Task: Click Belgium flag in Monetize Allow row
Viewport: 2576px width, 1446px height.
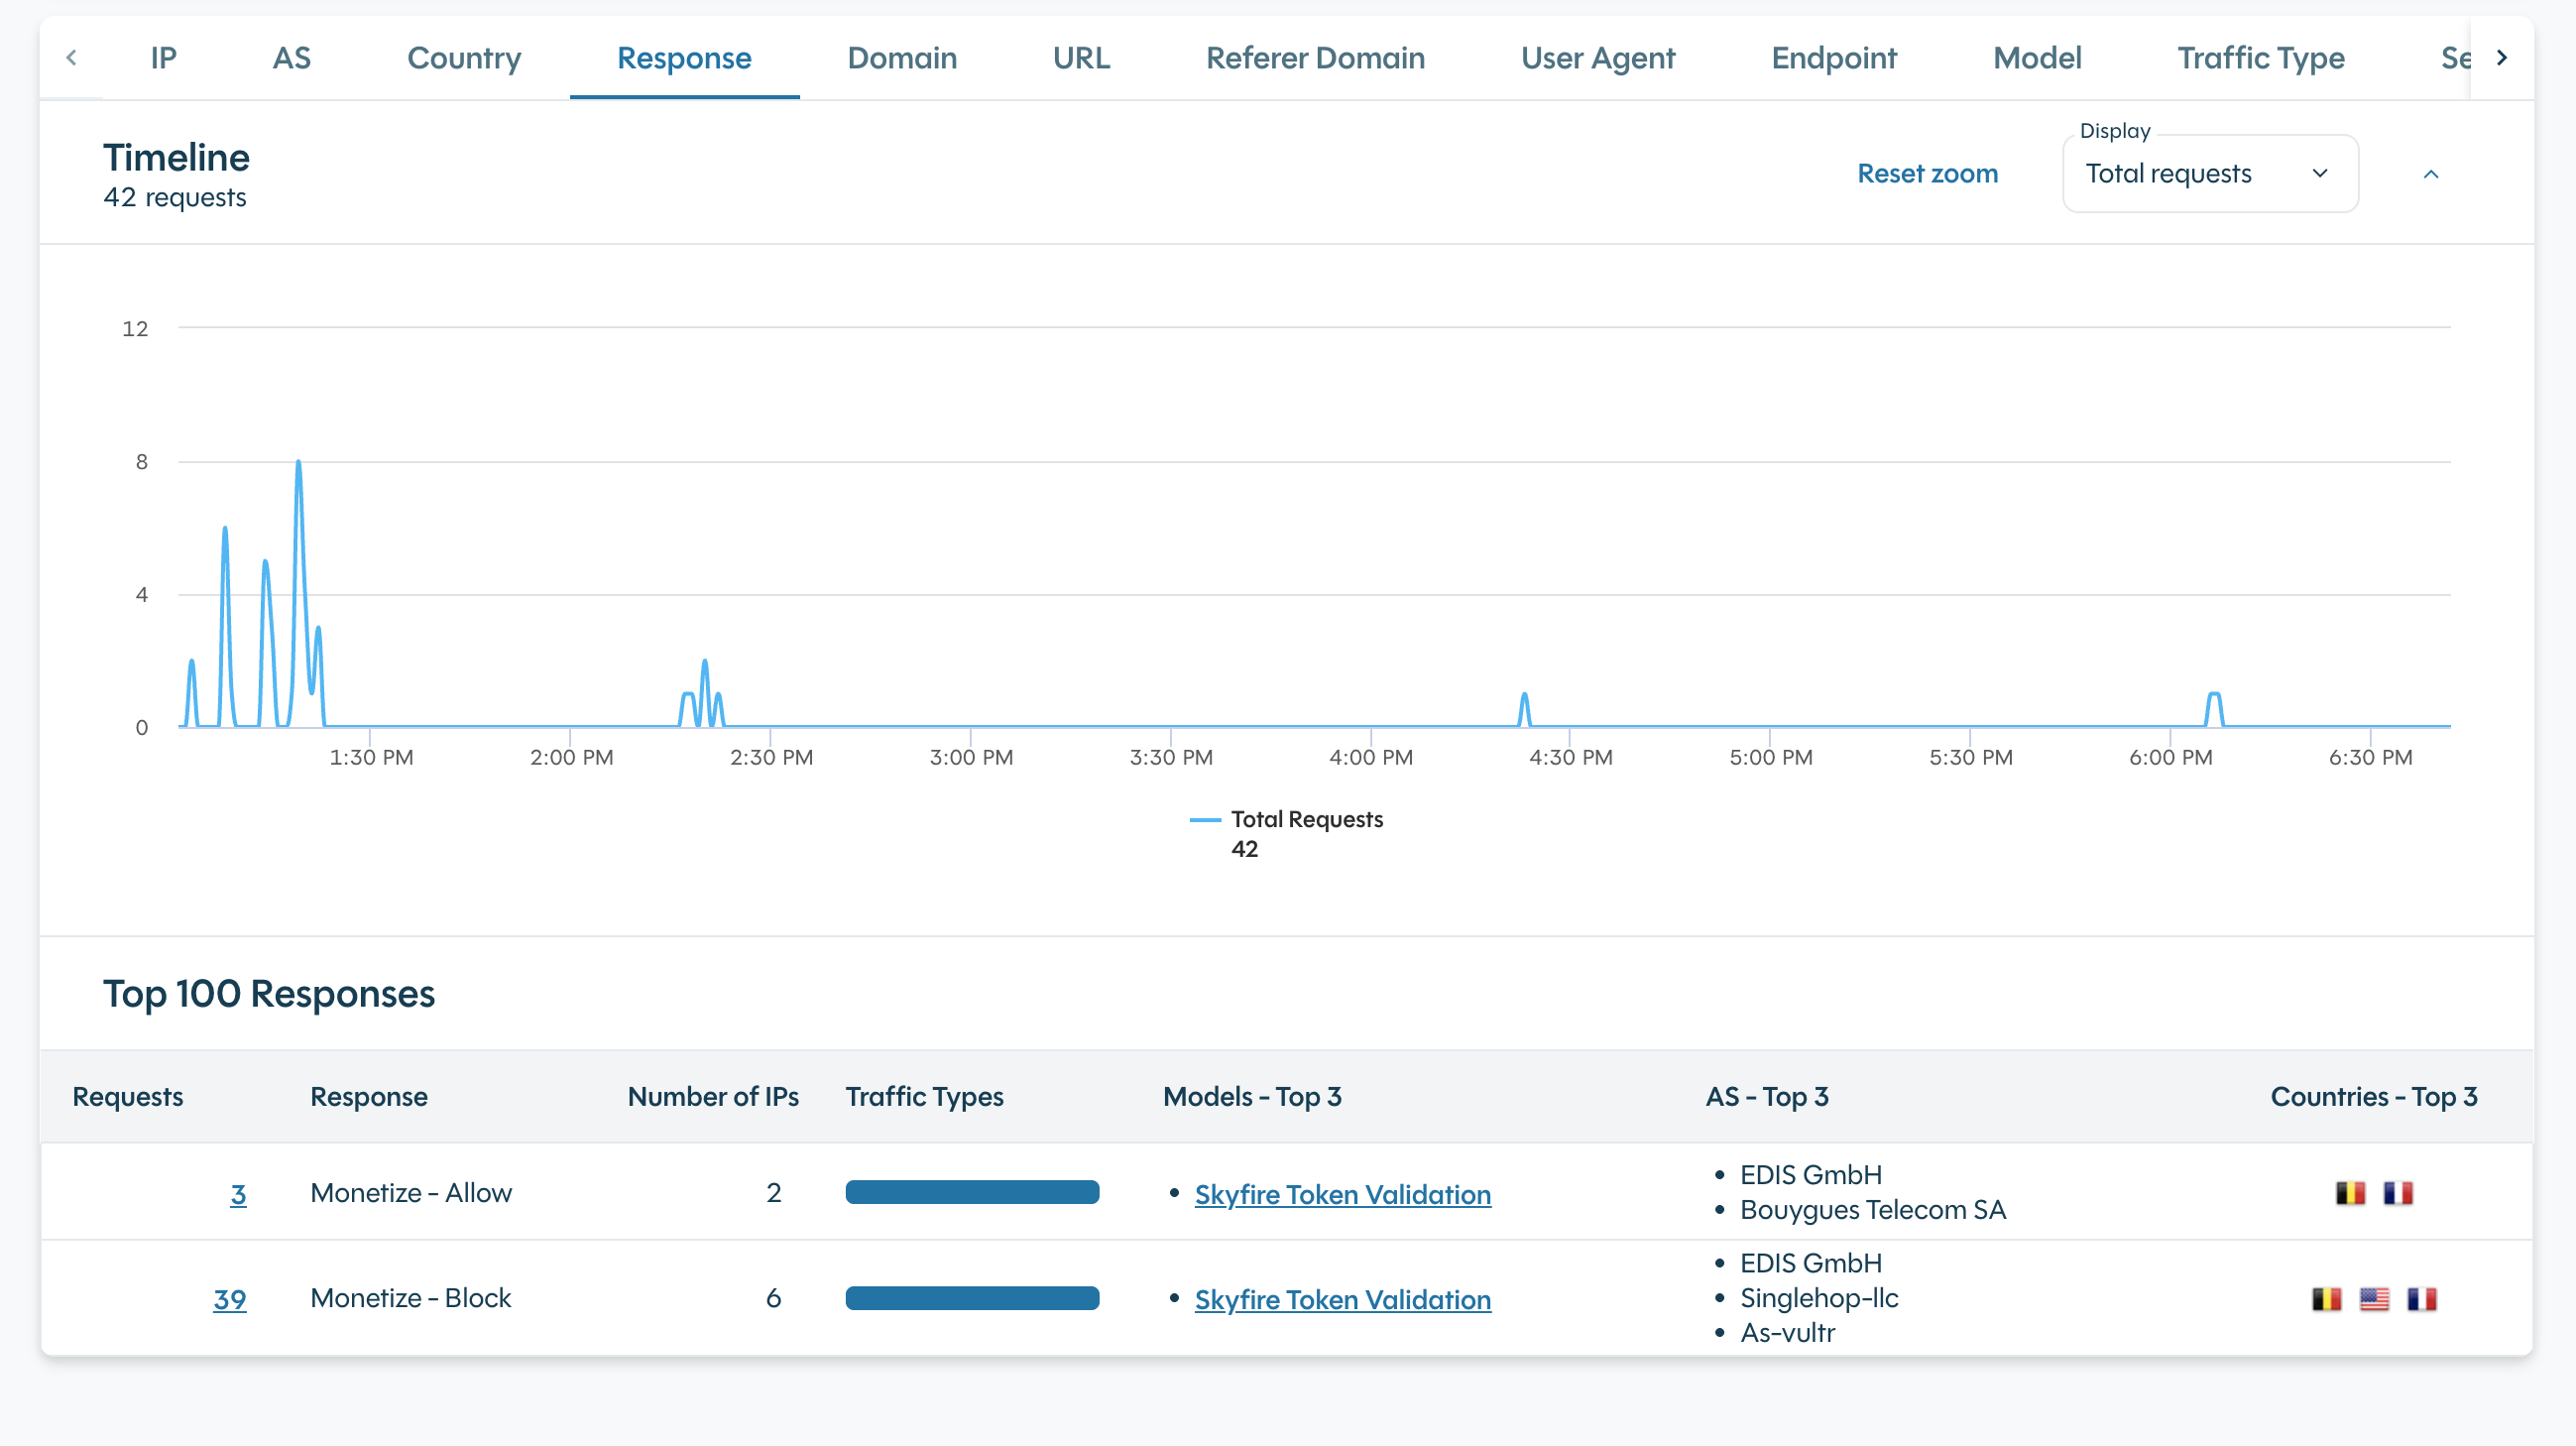Action: click(x=2349, y=1193)
